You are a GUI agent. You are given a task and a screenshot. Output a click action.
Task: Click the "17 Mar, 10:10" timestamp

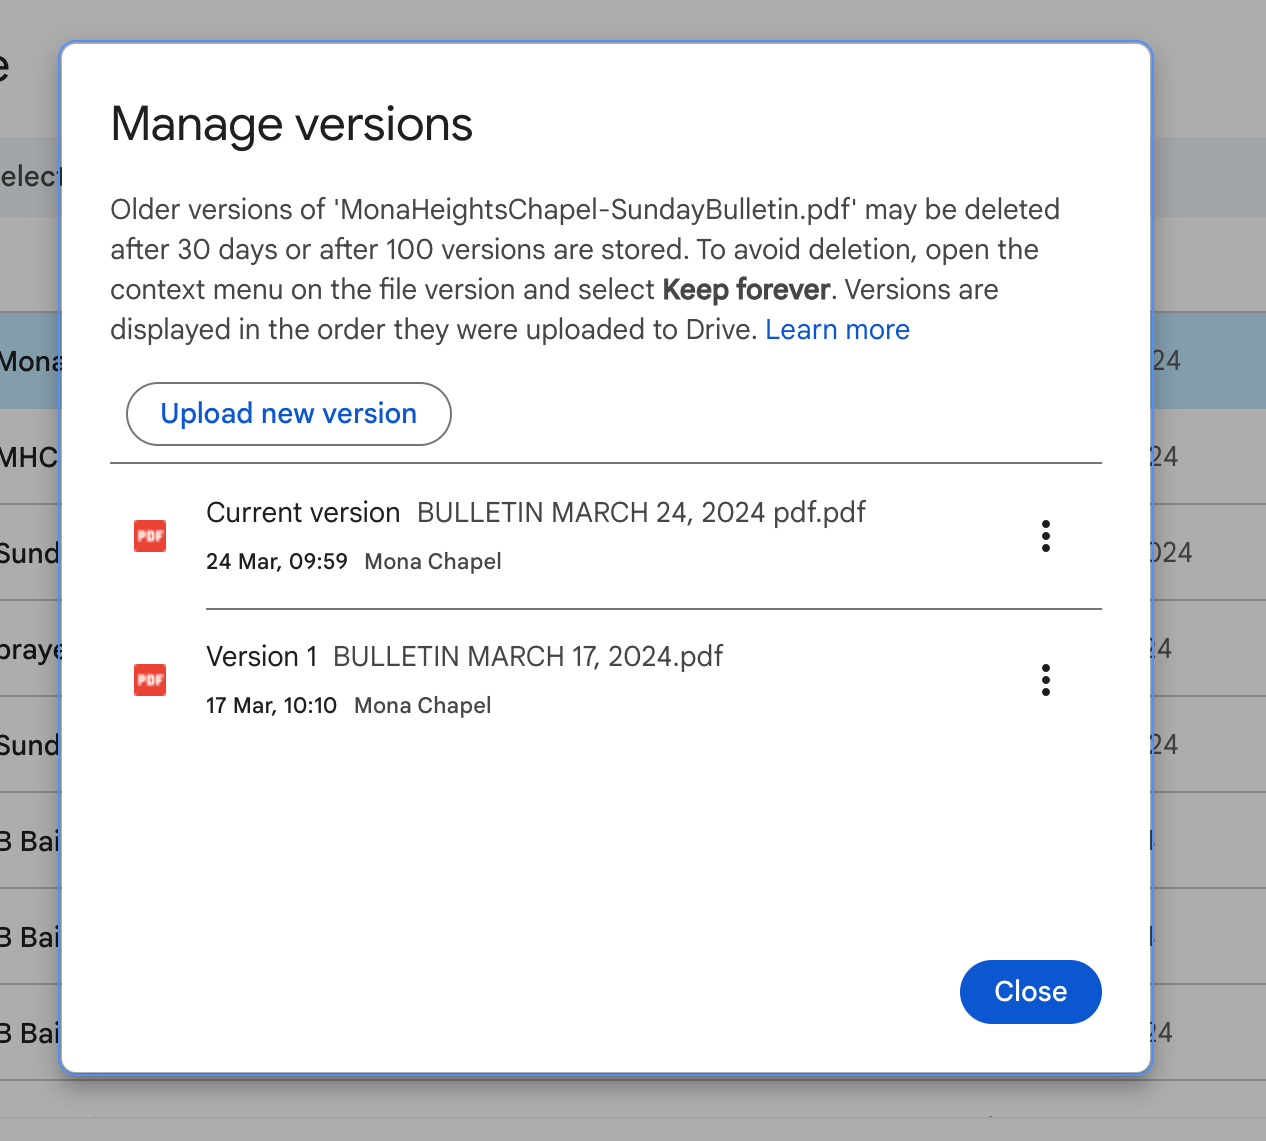click(271, 705)
